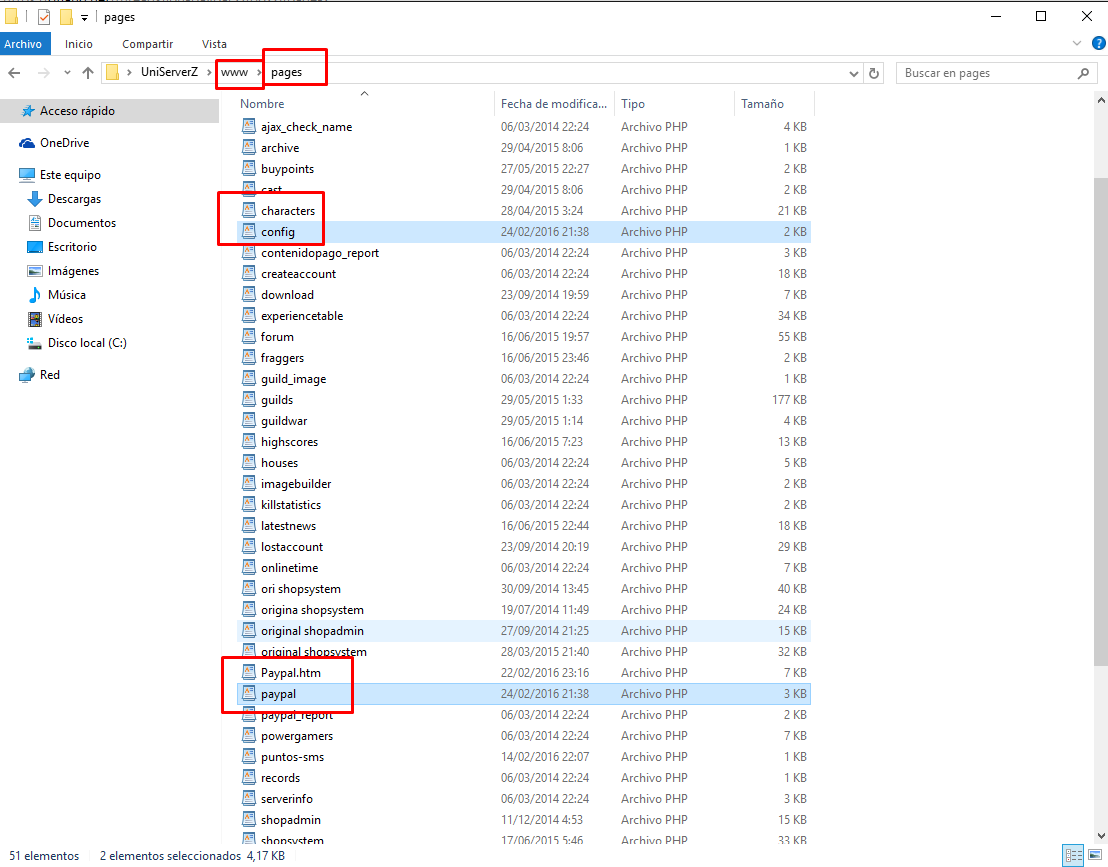
Task: Select the shopadmin file icon
Action: pos(249,820)
